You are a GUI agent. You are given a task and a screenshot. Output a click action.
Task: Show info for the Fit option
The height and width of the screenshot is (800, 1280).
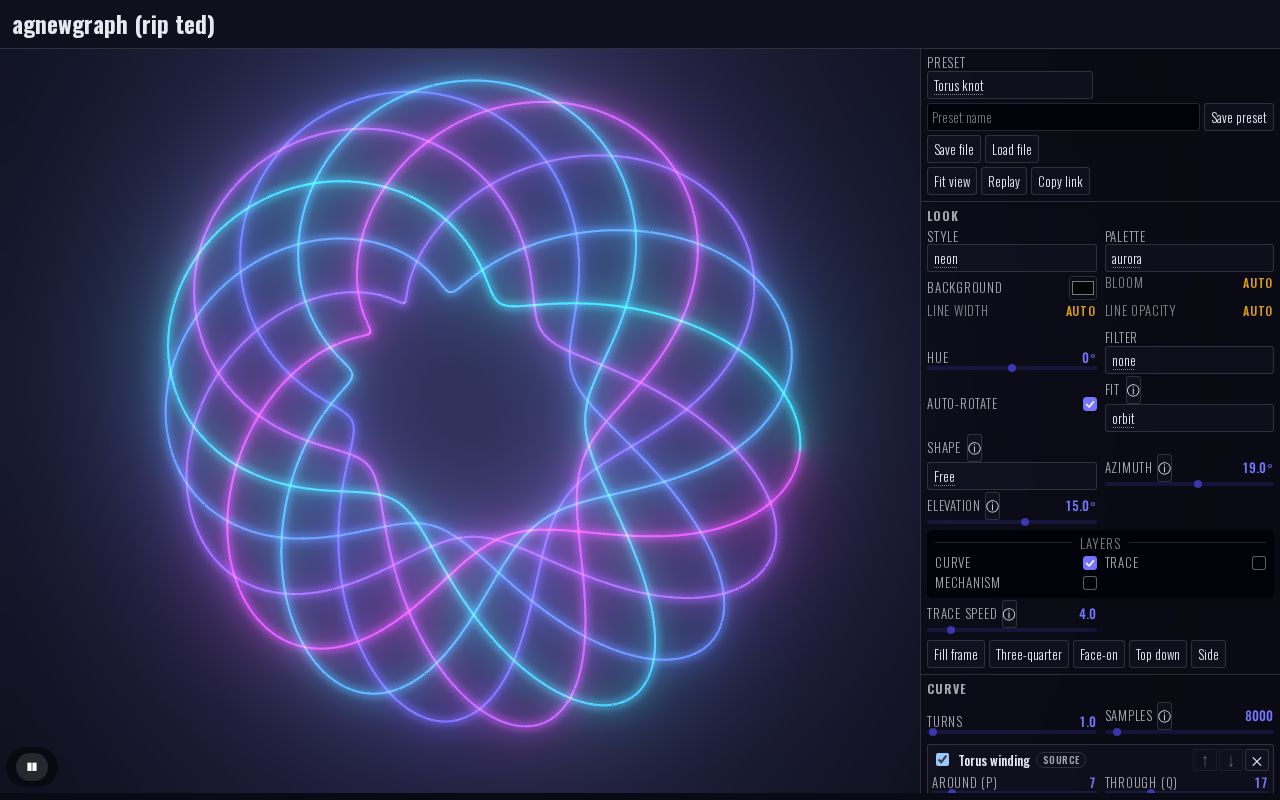click(x=1133, y=390)
